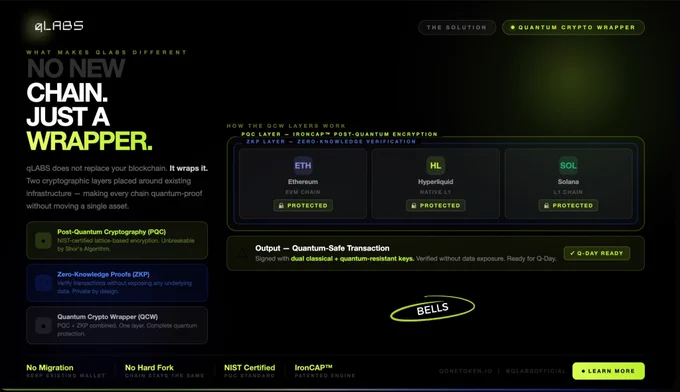Click the Ethereum chain name
680x392 pixels.
[303, 182]
